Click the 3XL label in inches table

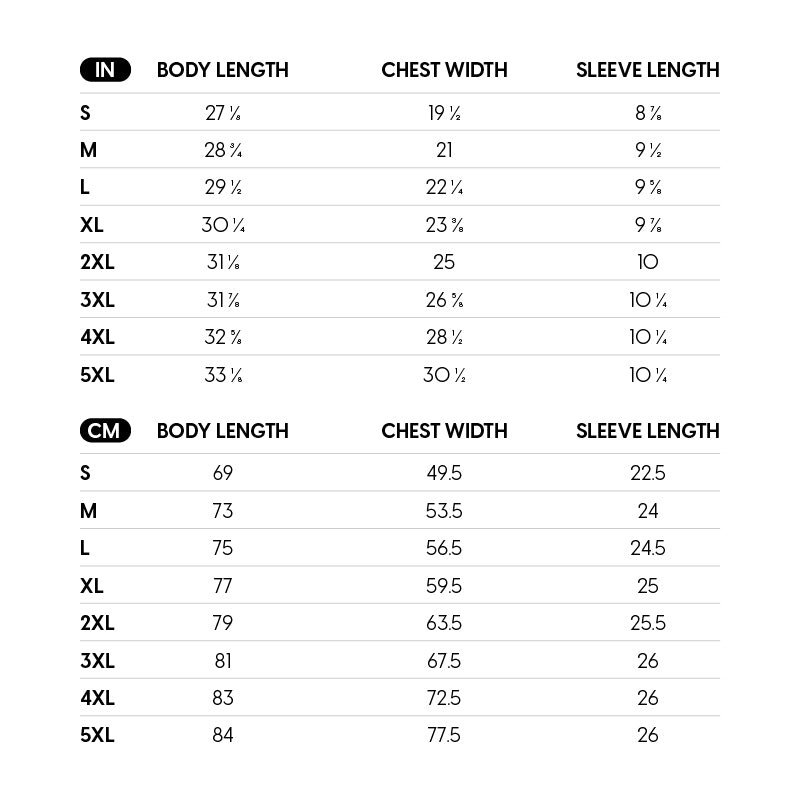[x=97, y=300]
